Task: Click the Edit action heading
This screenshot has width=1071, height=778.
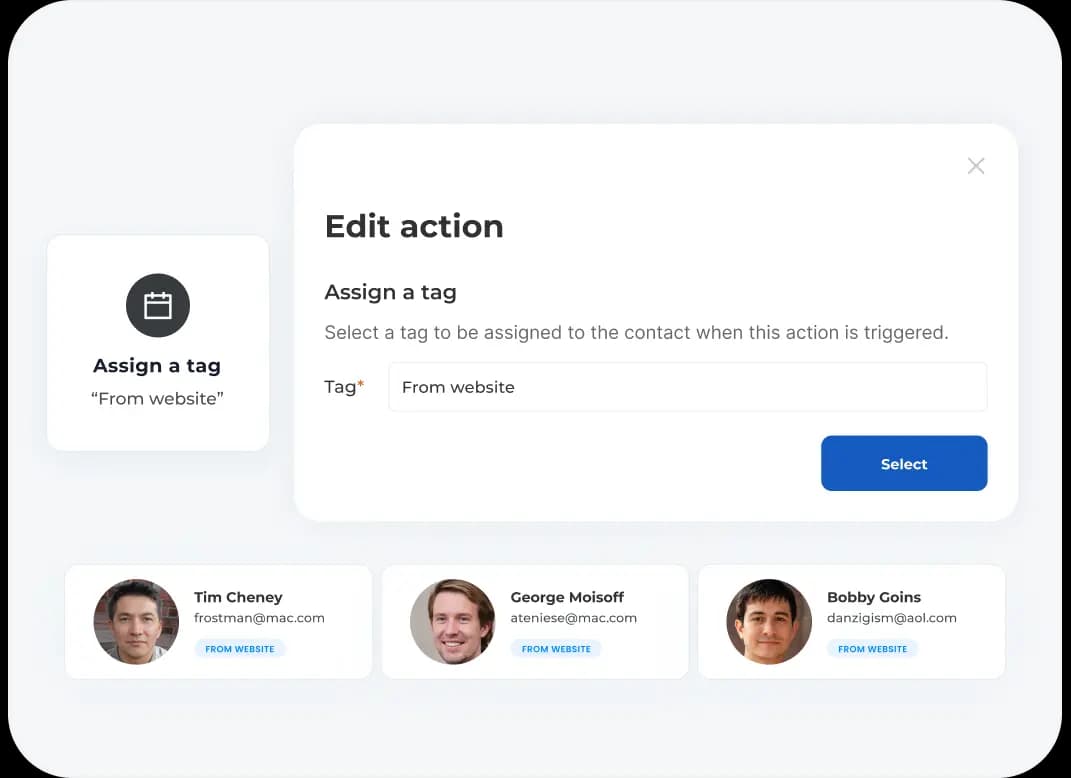Action: pyautogui.click(x=414, y=226)
